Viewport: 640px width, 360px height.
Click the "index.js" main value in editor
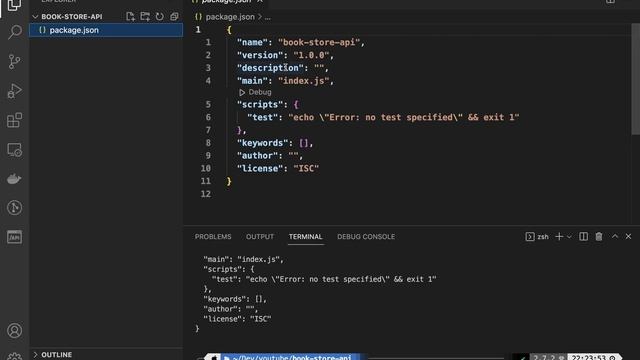[x=304, y=81]
